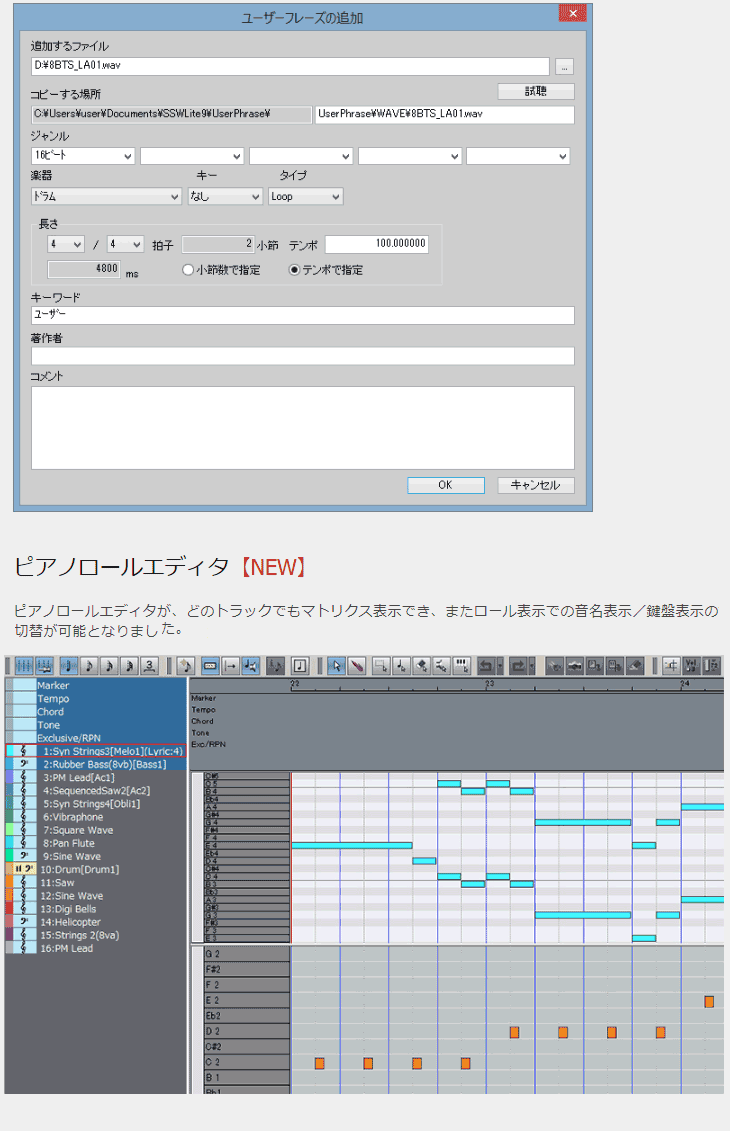730x1131 pixels.
Task: Select the Tempo row in track list
Action: 53,699
